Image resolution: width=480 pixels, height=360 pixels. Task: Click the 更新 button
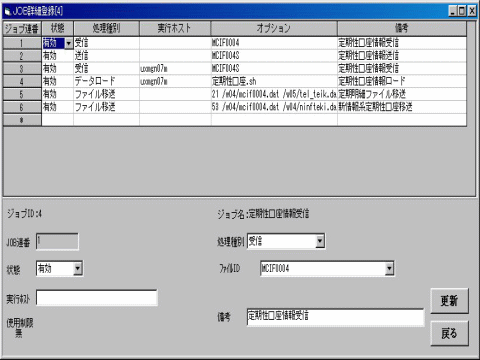pos(449,301)
